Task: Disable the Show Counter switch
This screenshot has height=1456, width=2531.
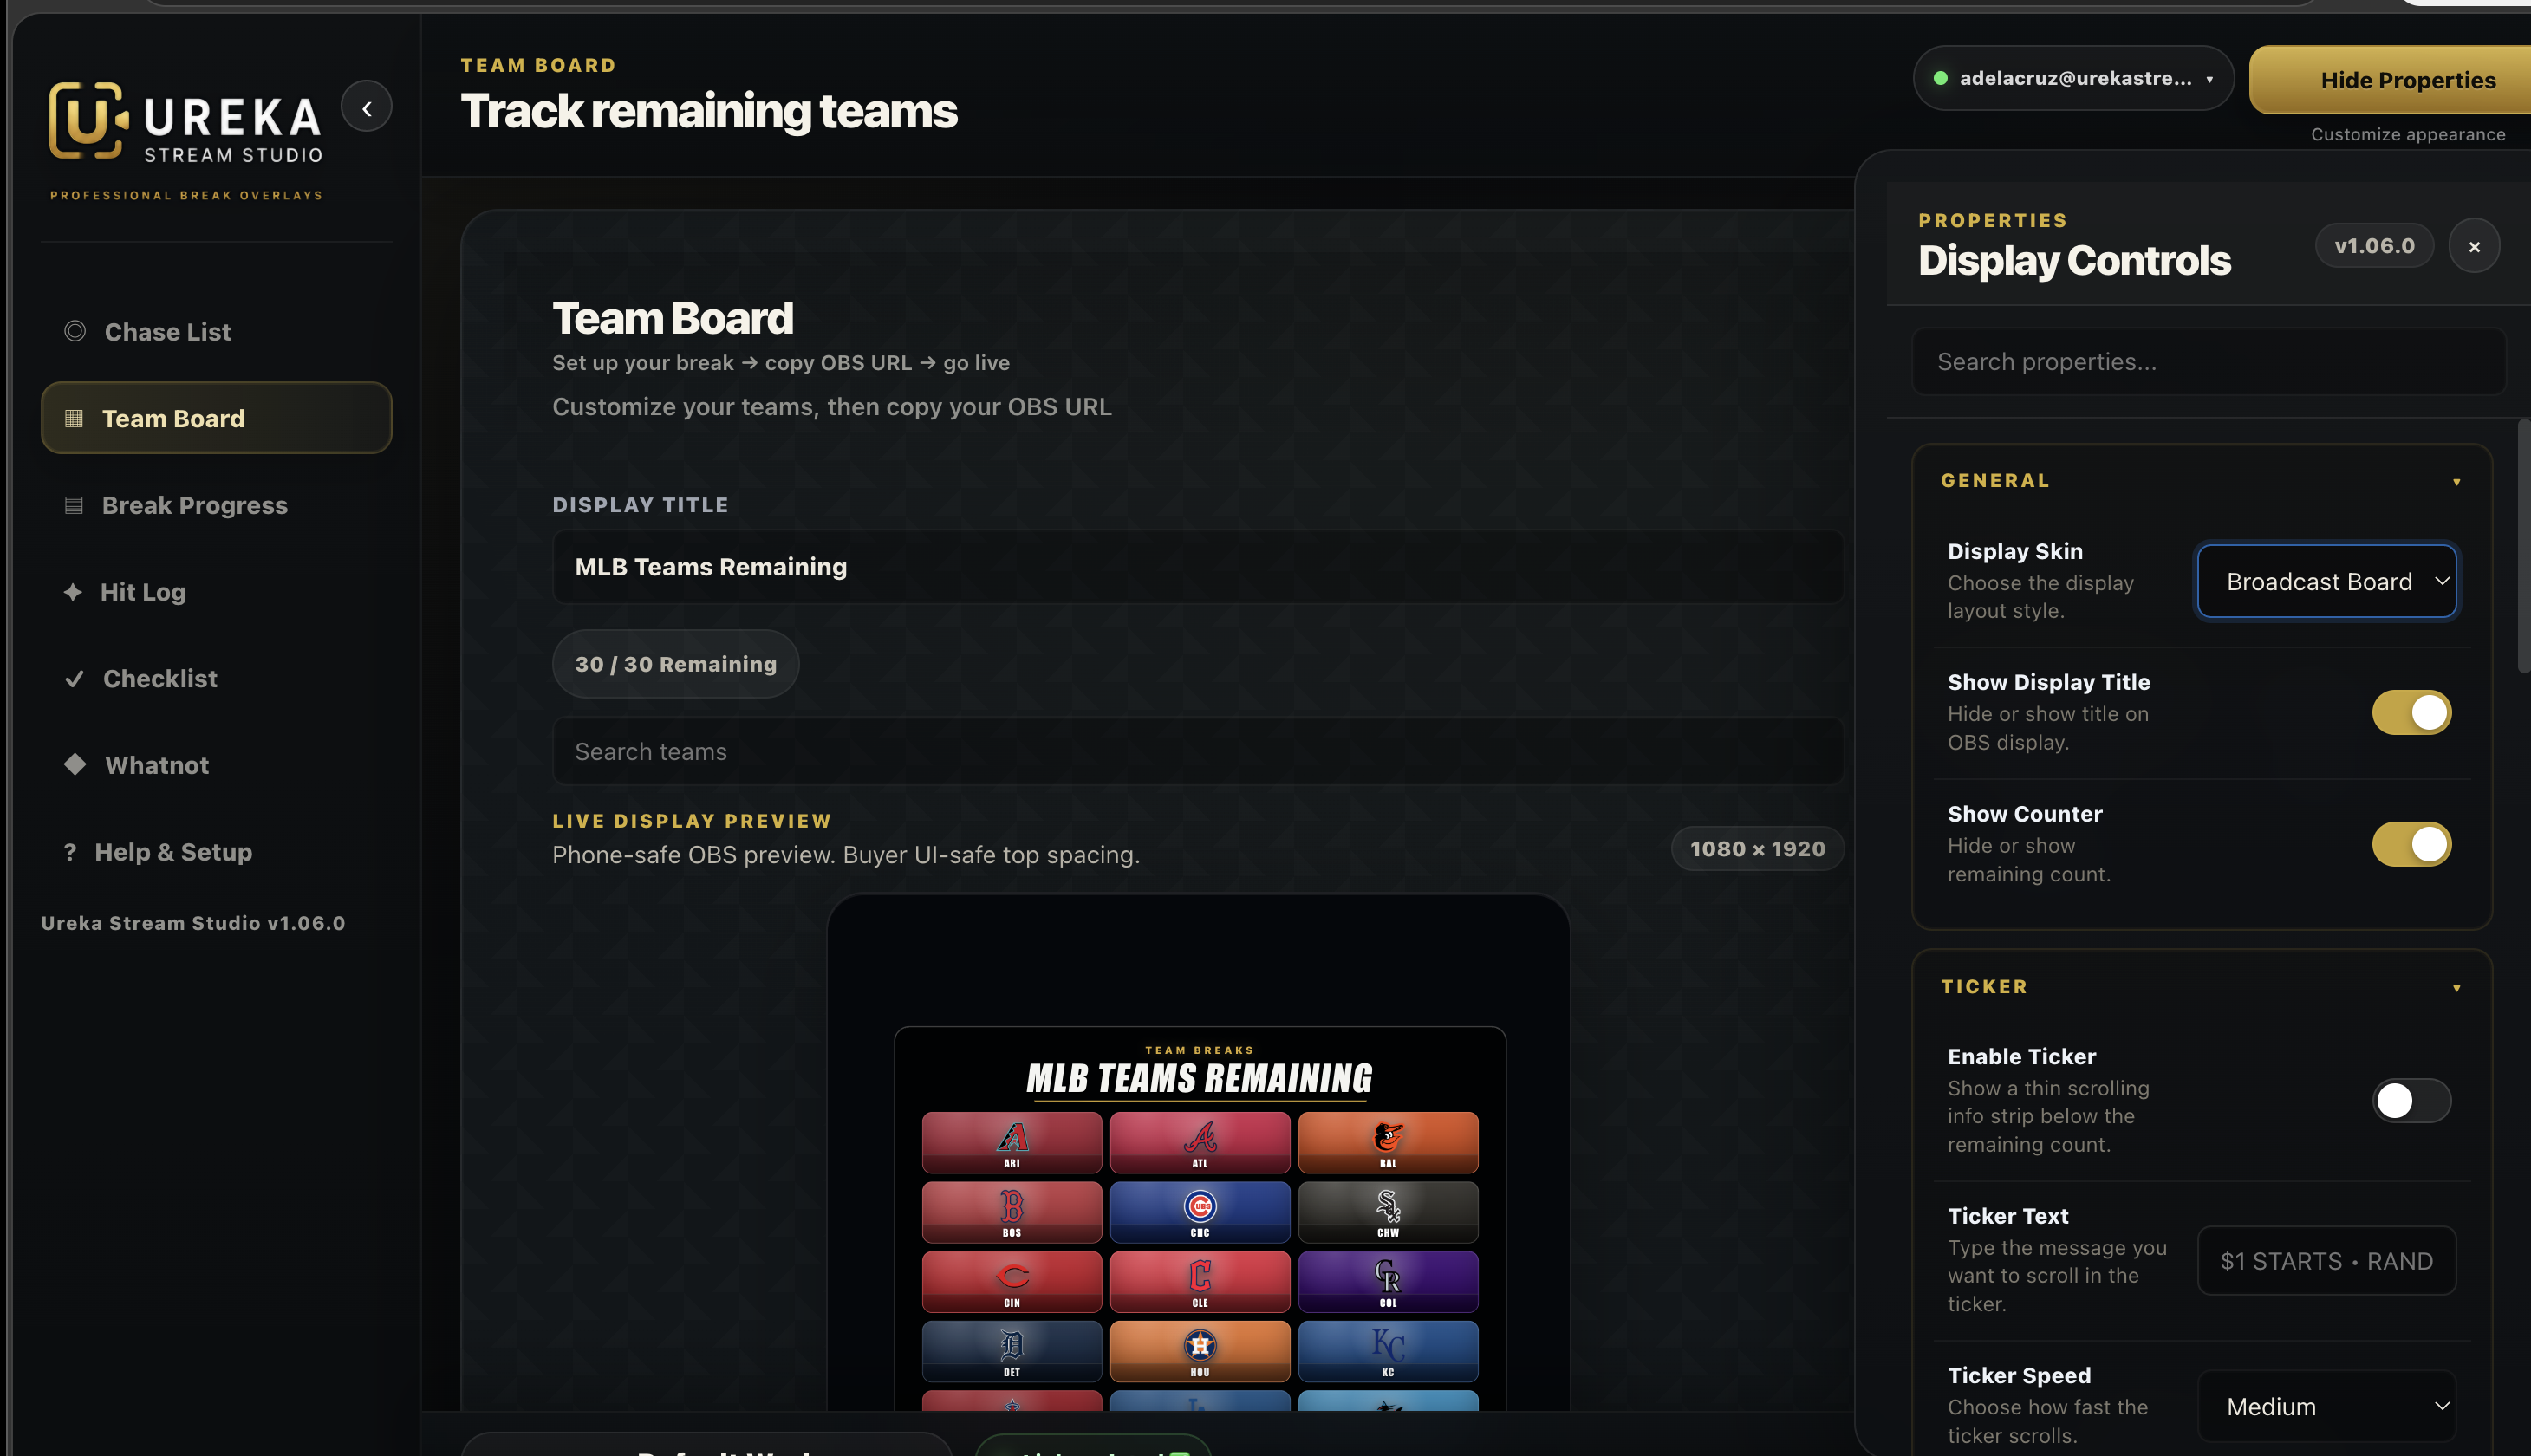Action: tap(2411, 845)
